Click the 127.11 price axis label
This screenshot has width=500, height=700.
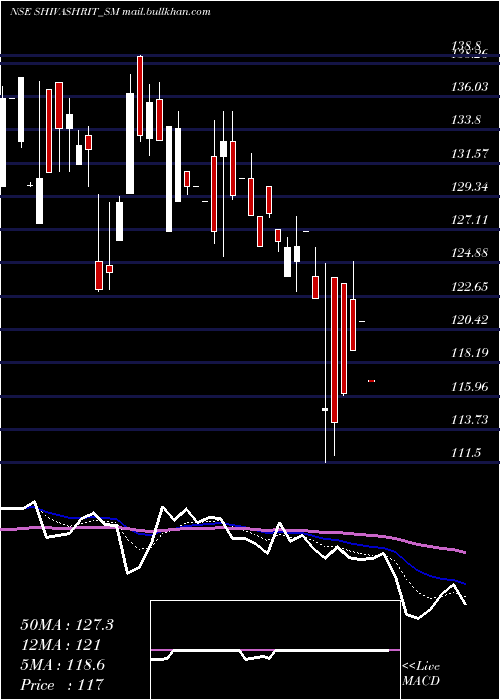pyautogui.click(x=470, y=219)
